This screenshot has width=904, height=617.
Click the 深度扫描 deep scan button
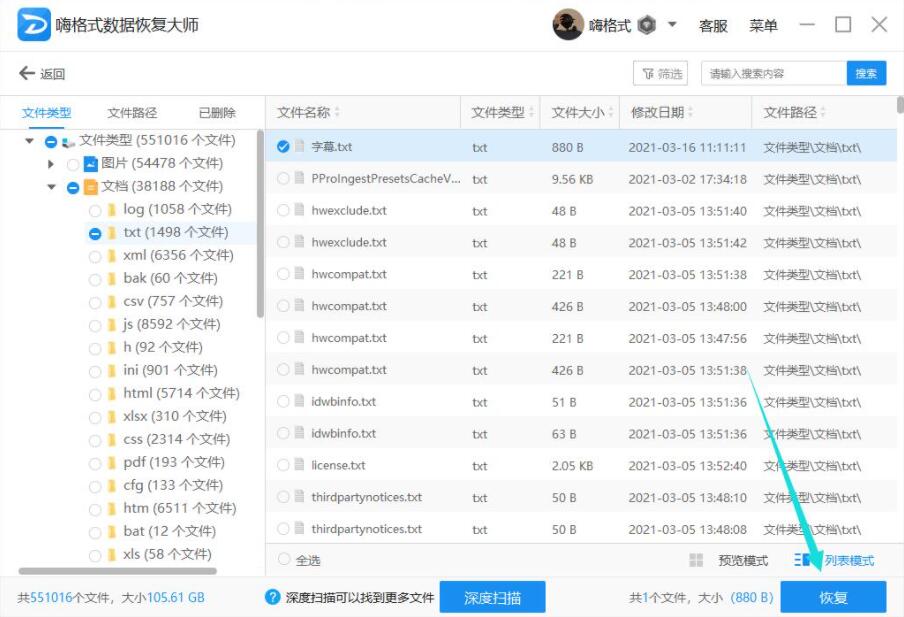492,597
